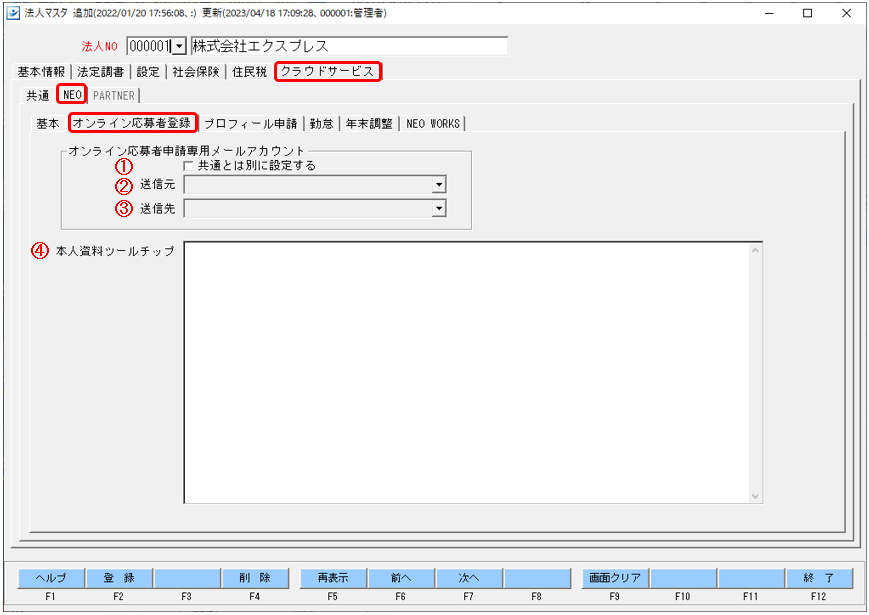Click the 株式会社エクスプレス name field
The width and height of the screenshot is (869, 615).
click(349, 46)
